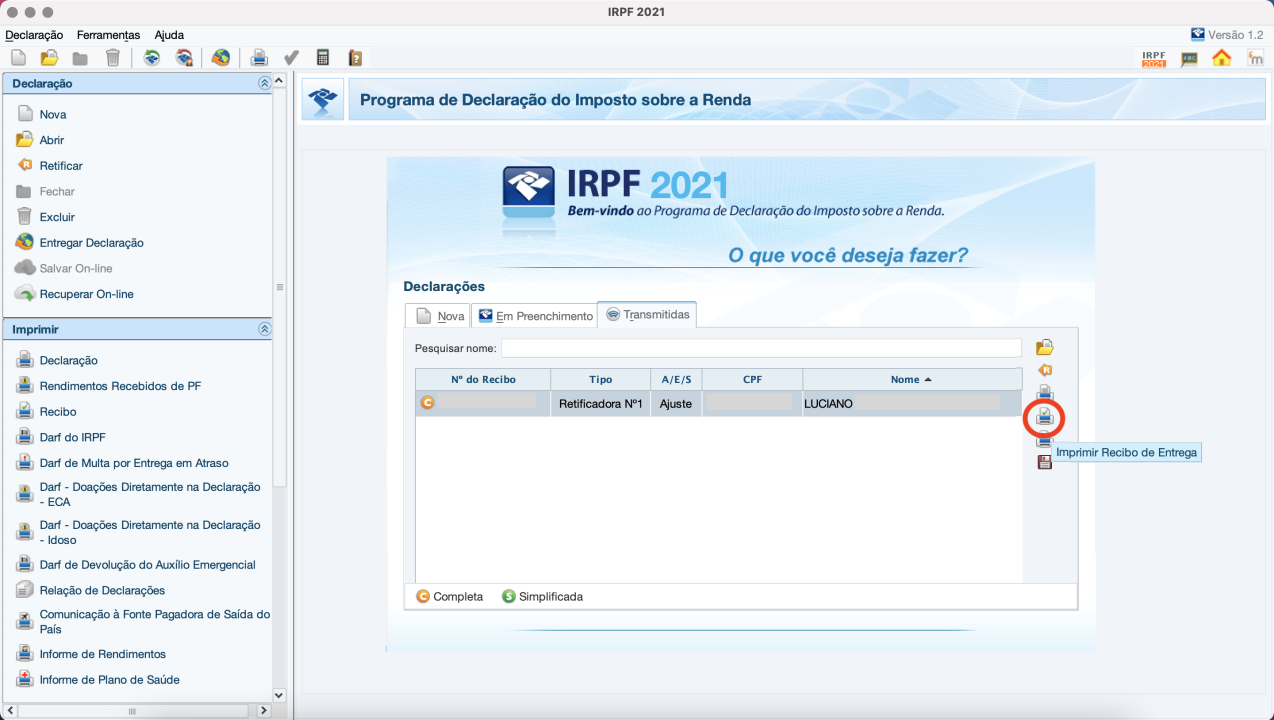Click the calculator icon in the top toolbar

coord(323,58)
